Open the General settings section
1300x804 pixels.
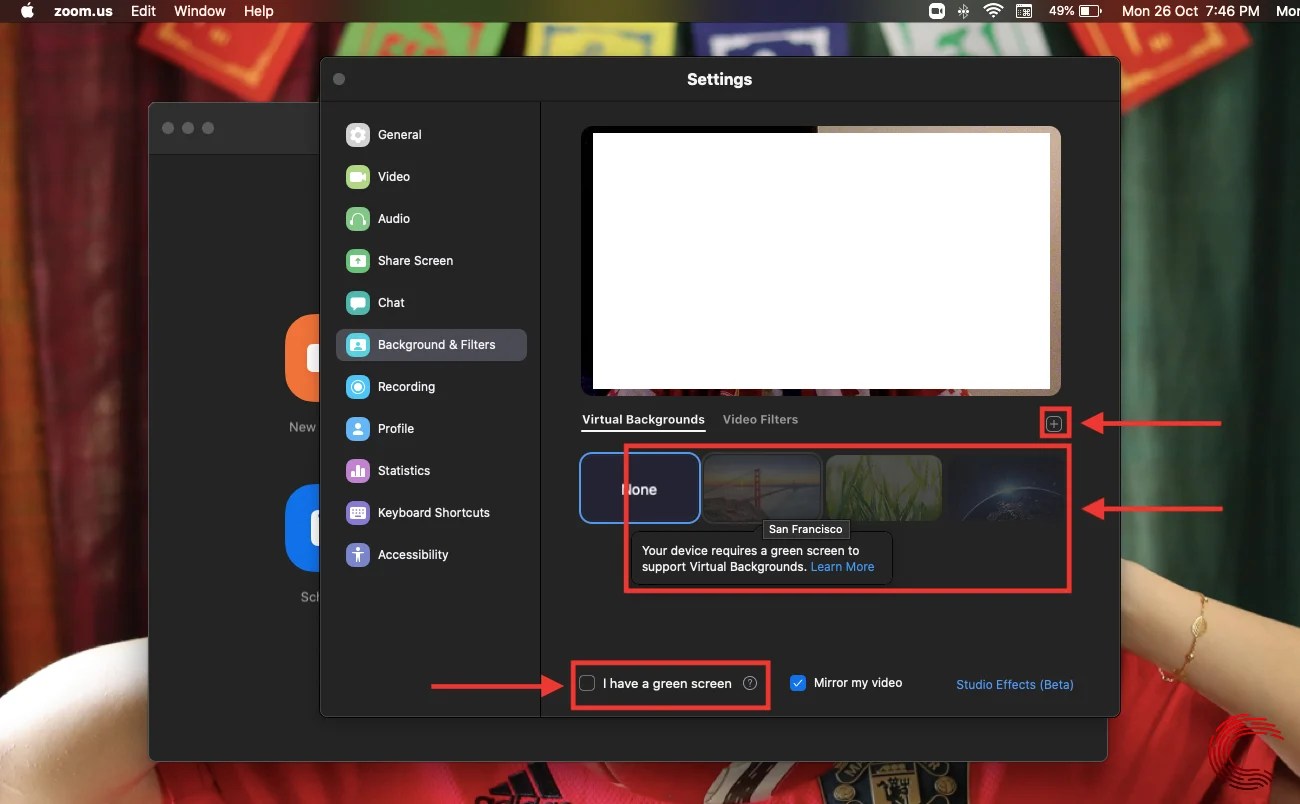(431, 135)
